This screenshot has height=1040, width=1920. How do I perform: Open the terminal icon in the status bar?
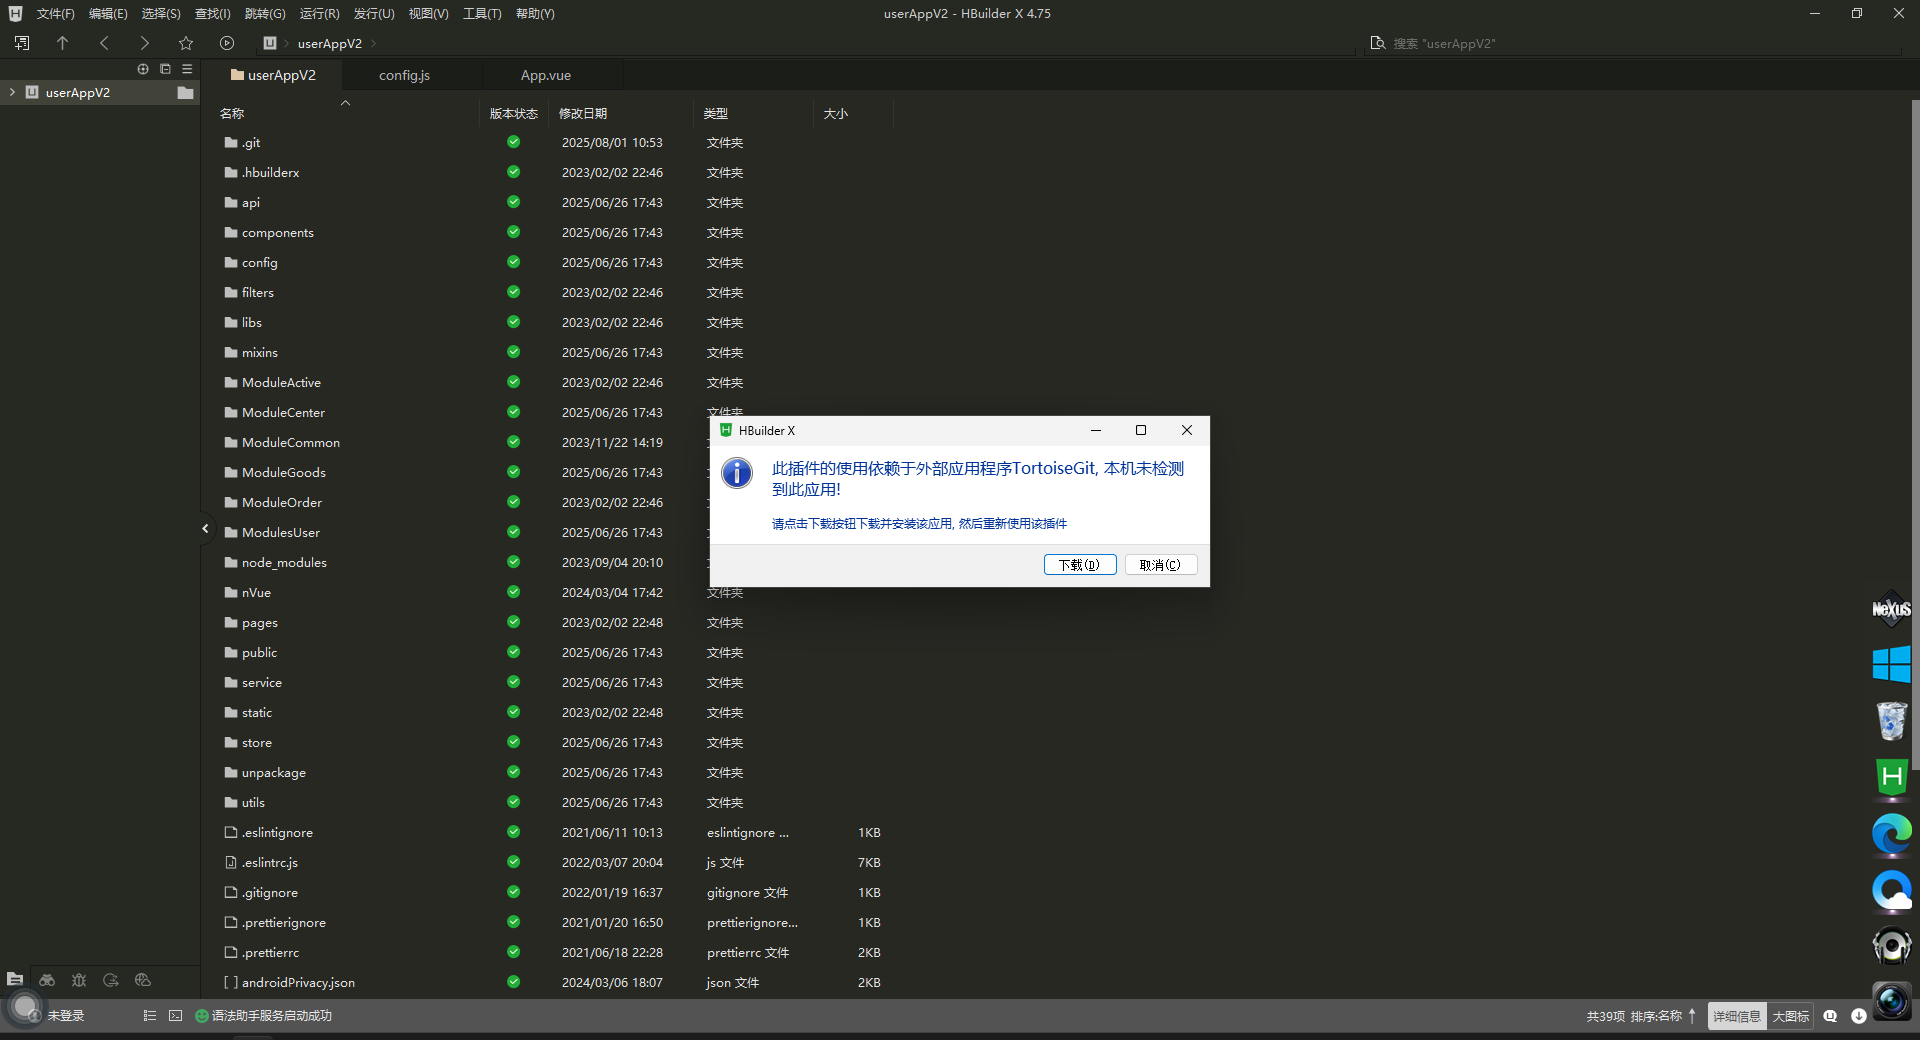tap(176, 1016)
